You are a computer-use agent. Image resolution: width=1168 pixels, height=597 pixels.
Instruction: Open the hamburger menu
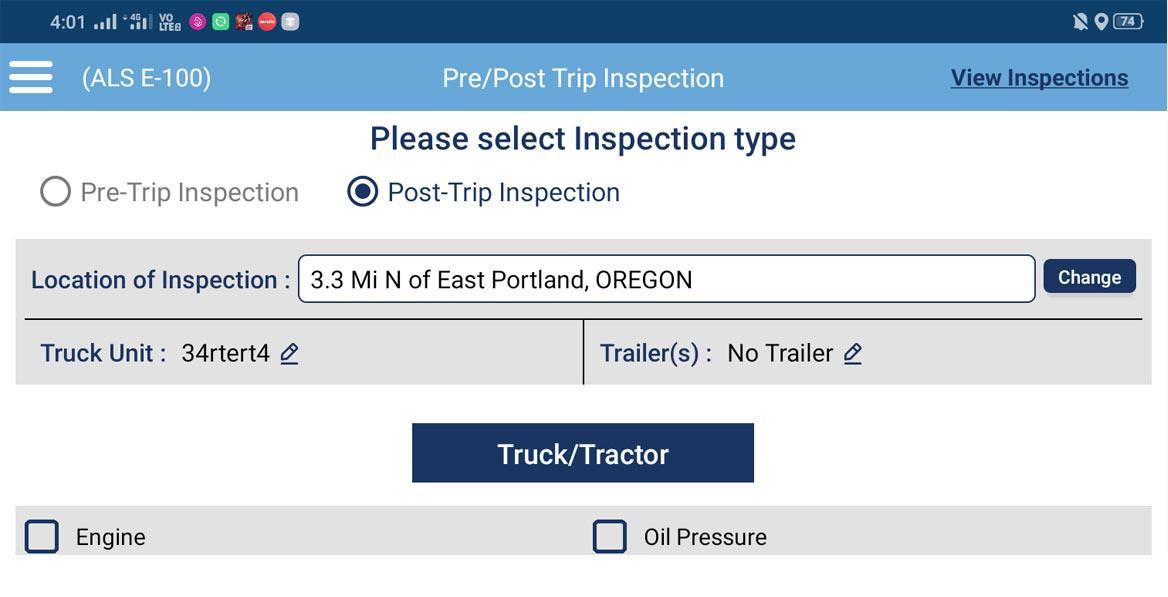(30, 77)
